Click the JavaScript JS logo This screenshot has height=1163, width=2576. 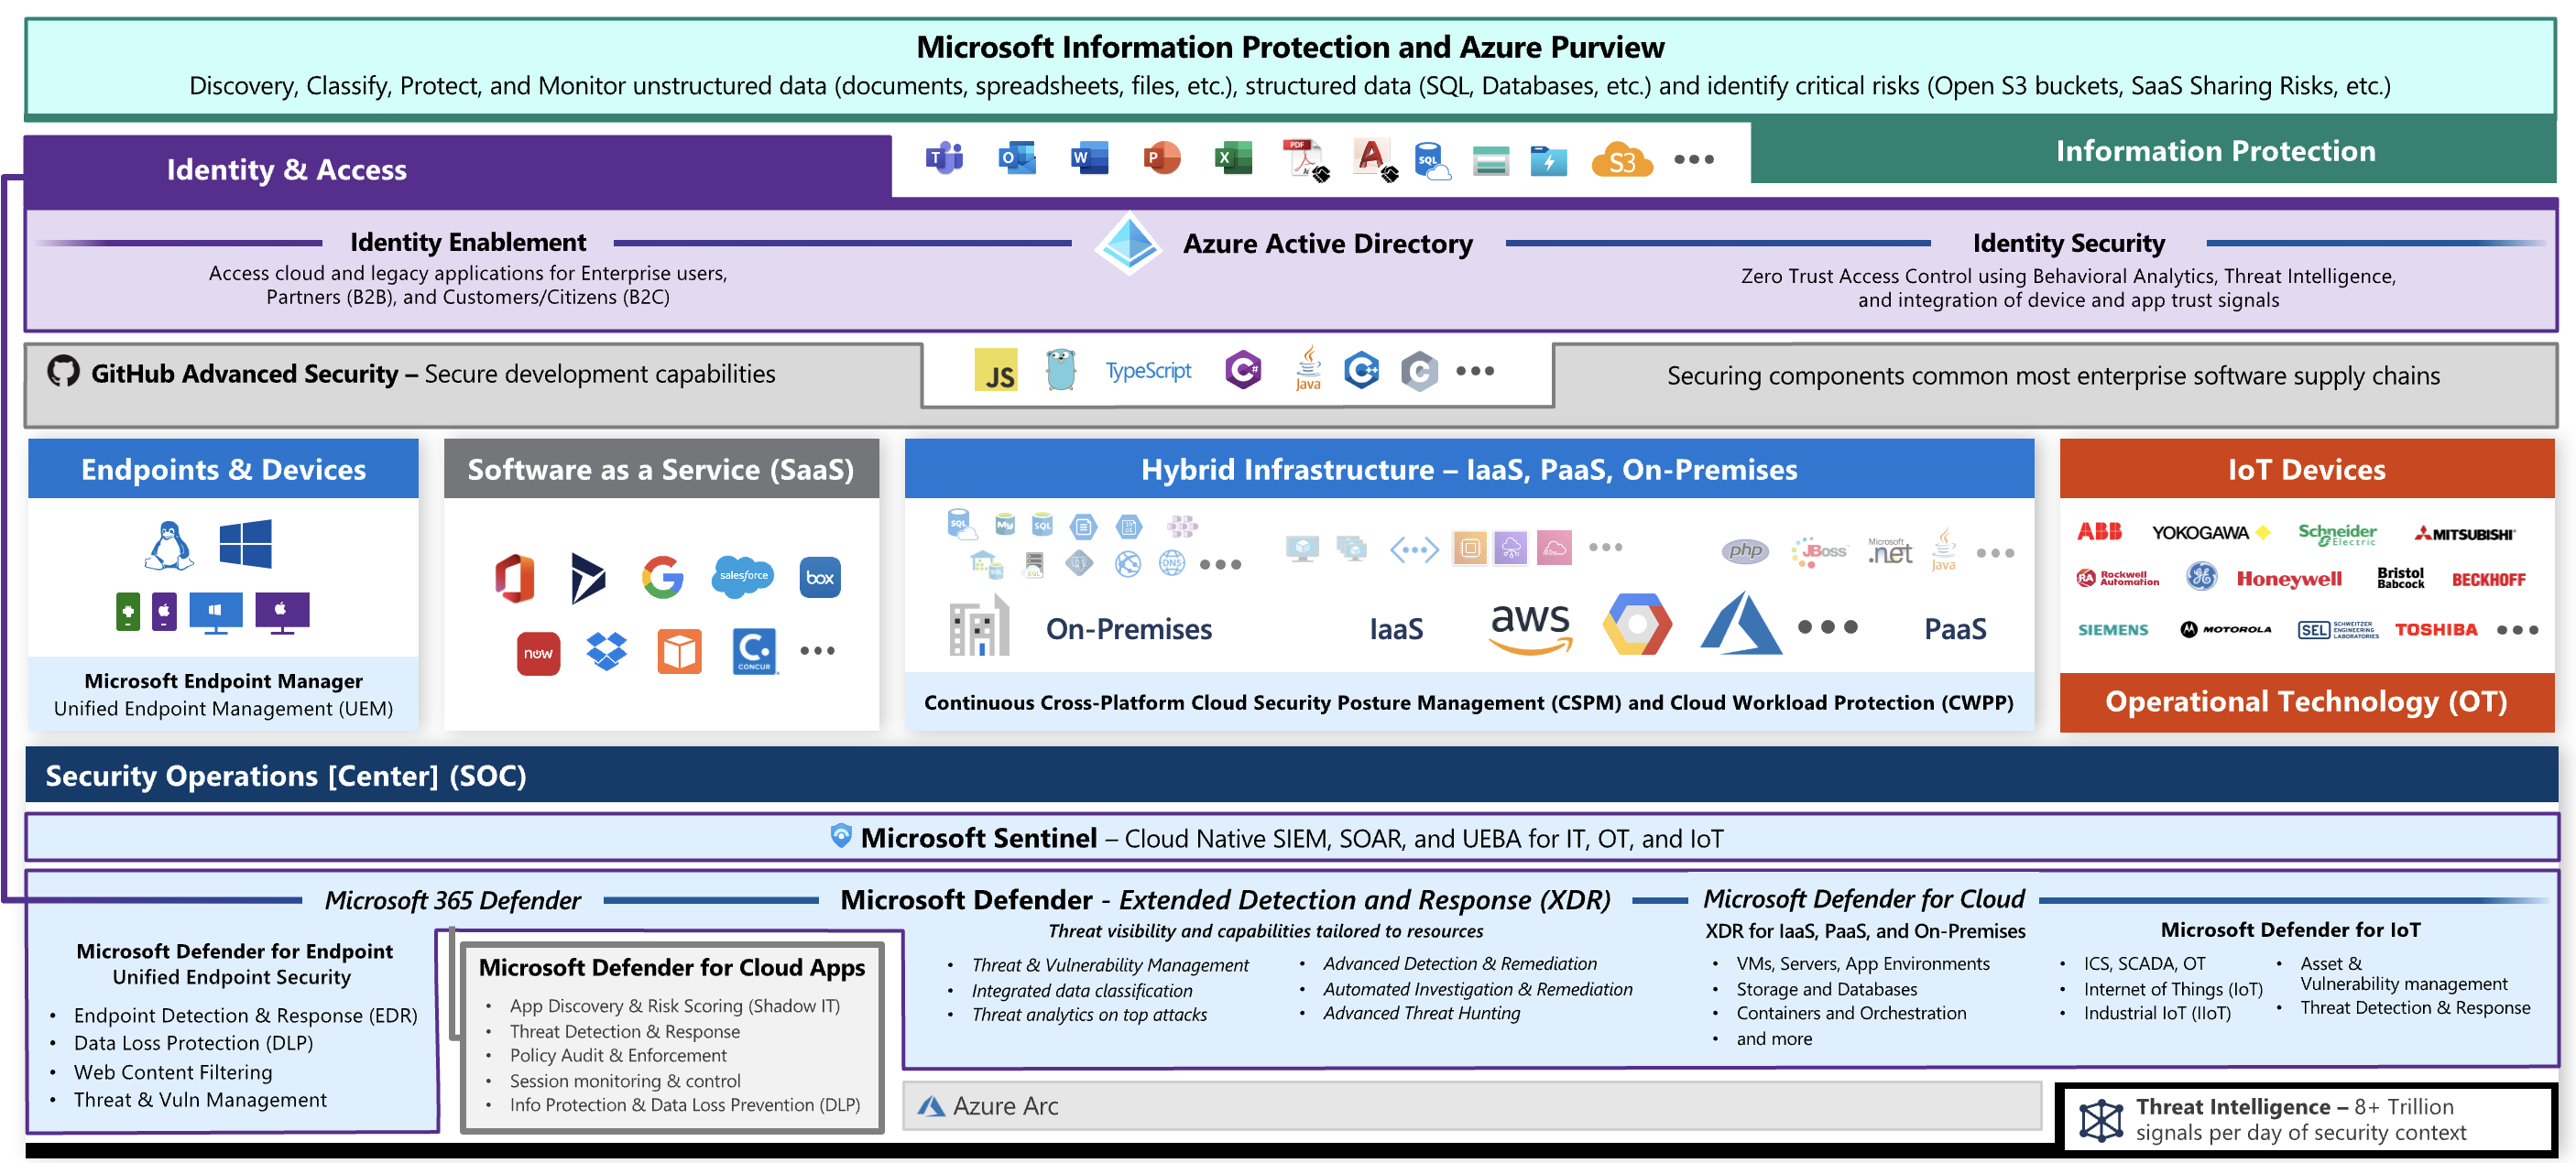pos(996,371)
